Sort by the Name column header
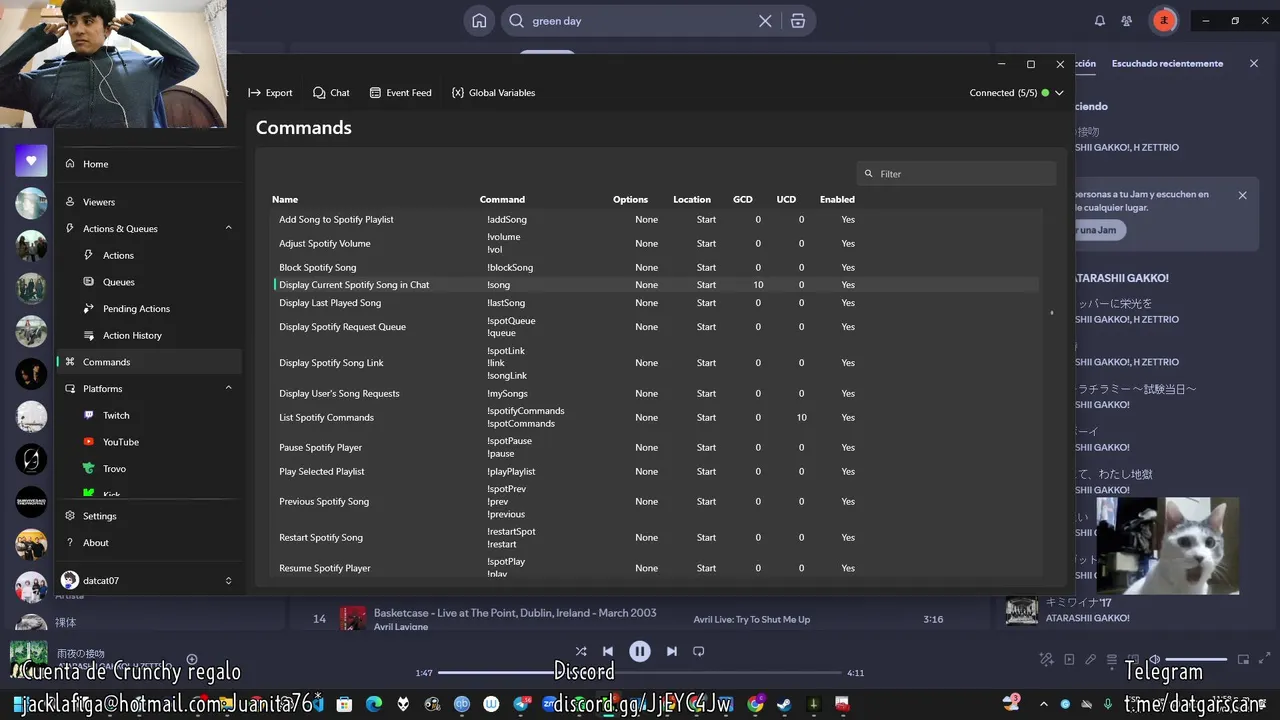 [285, 199]
